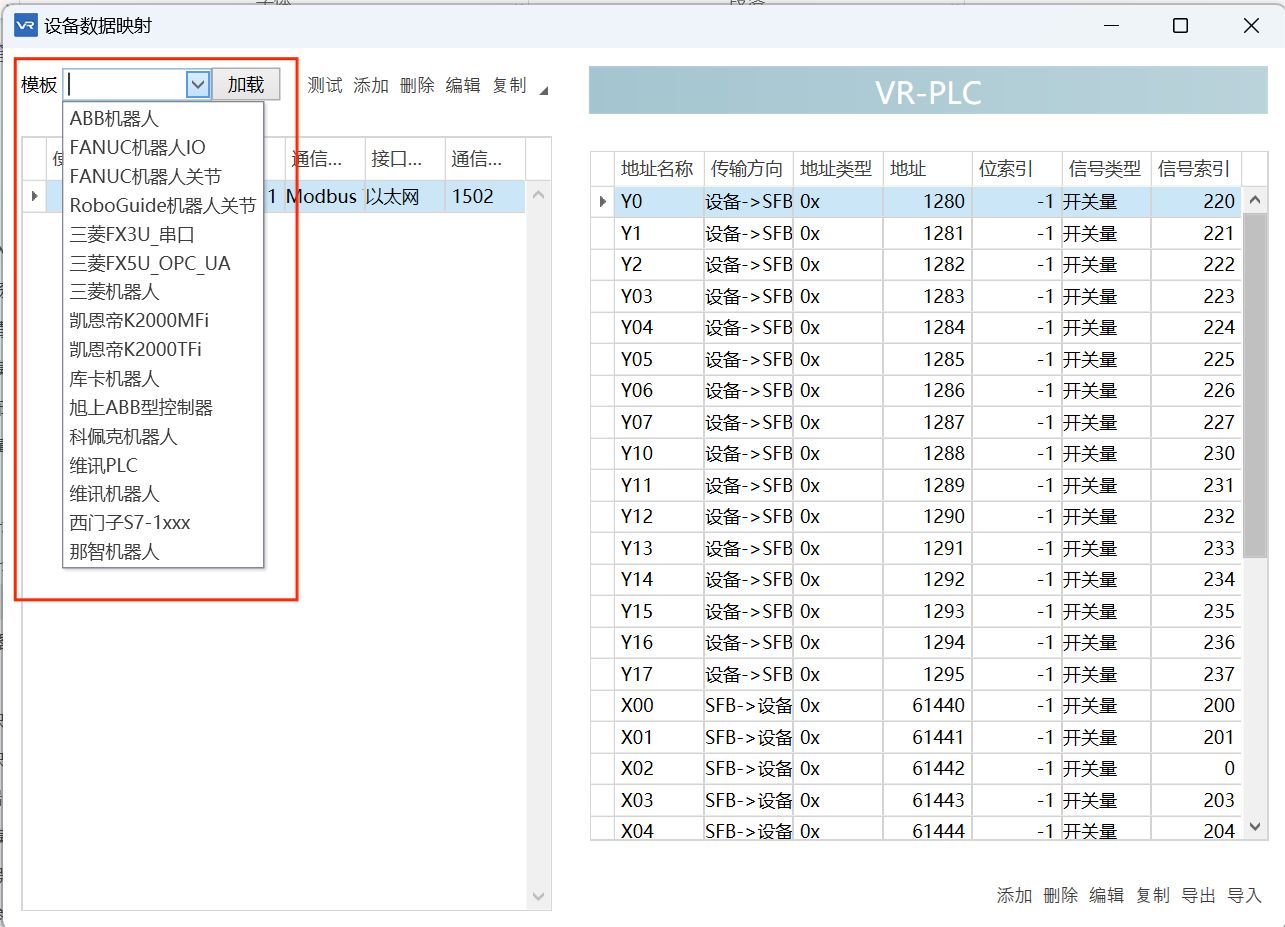Pick '西门子S7-1xxx' from the template list
1285x927 pixels.
[x=130, y=523]
